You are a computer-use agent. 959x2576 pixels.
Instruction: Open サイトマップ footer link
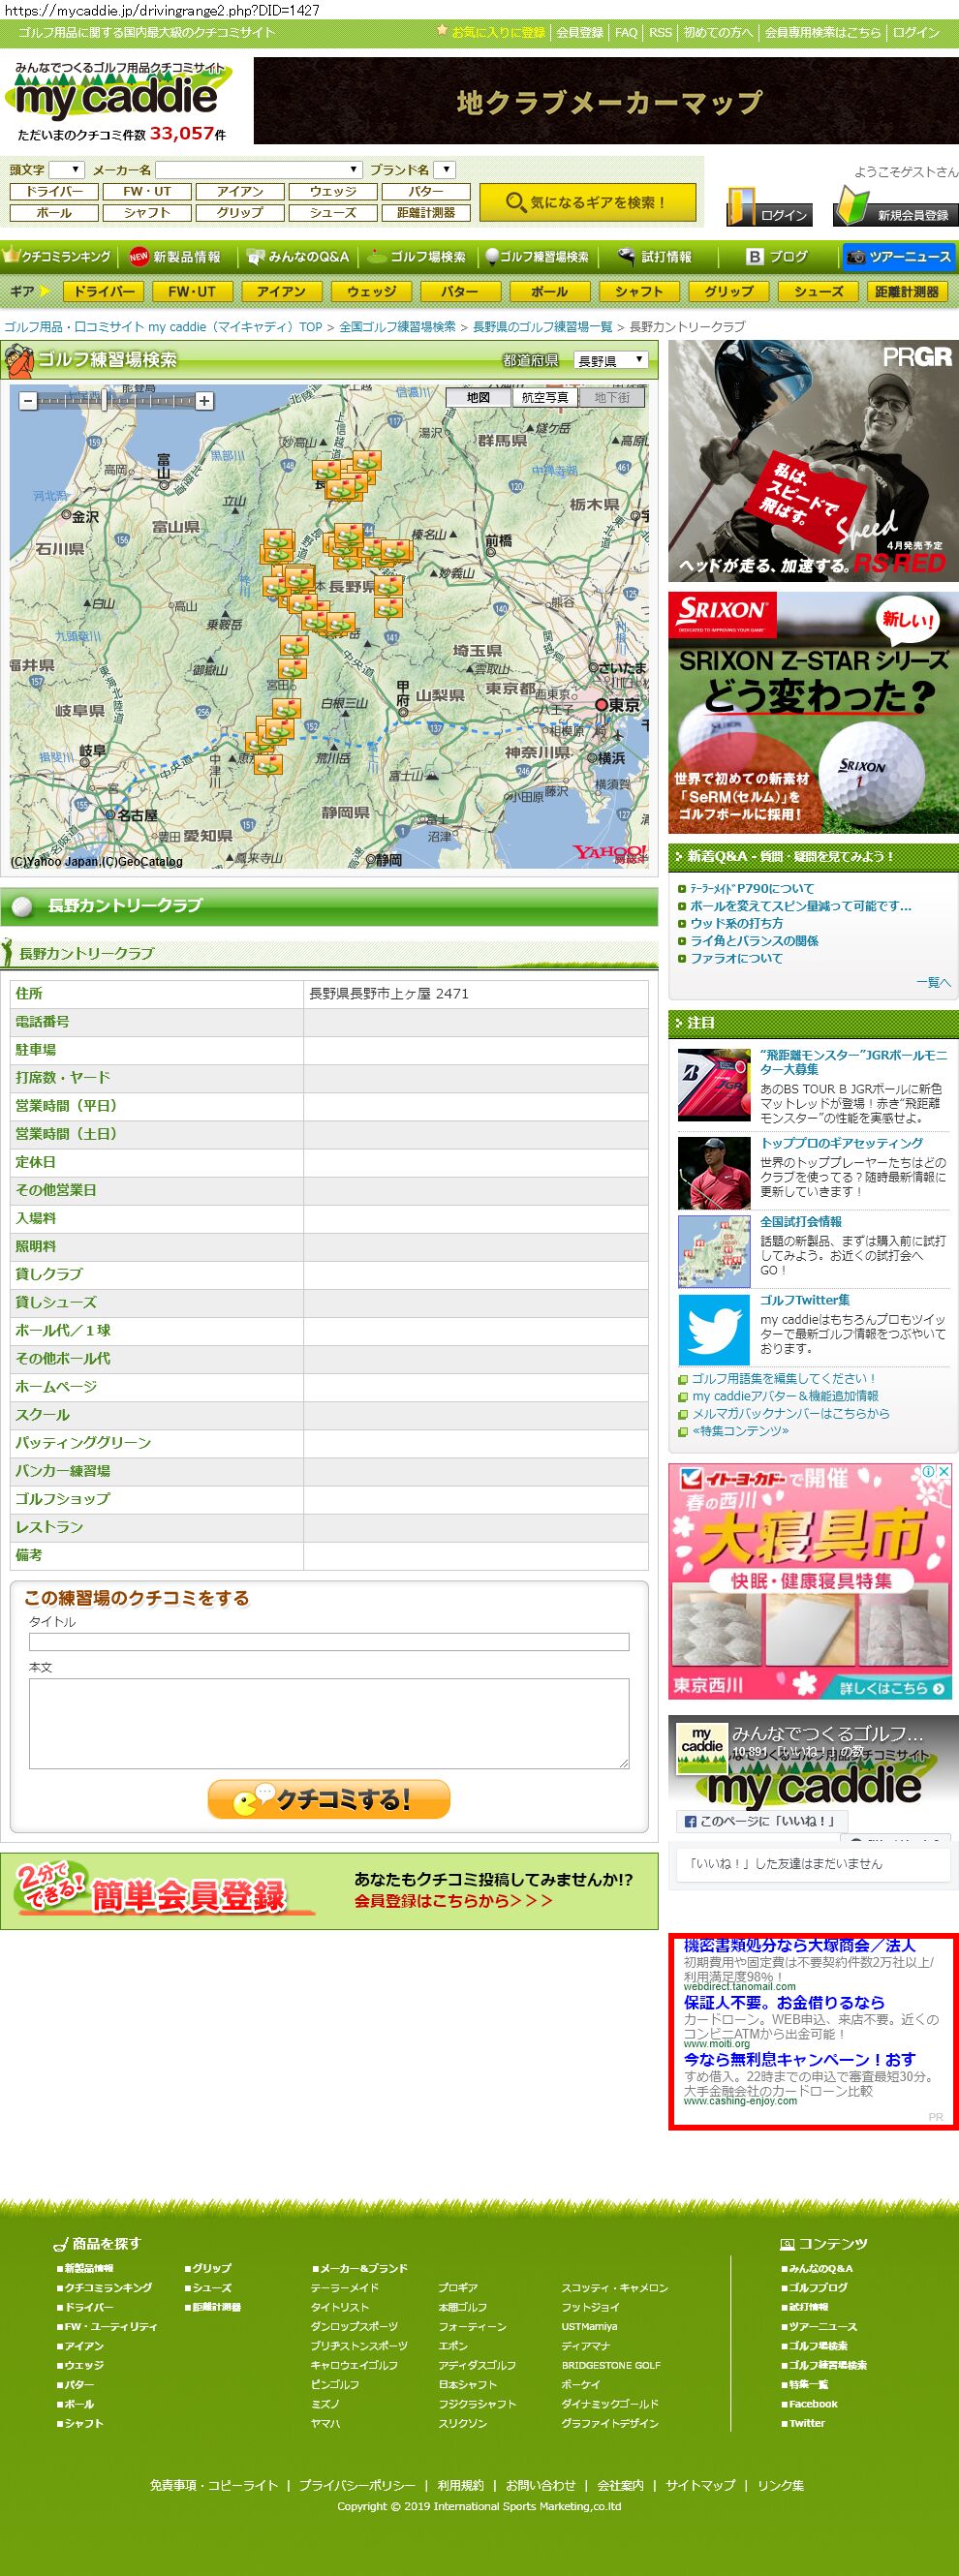(700, 2485)
